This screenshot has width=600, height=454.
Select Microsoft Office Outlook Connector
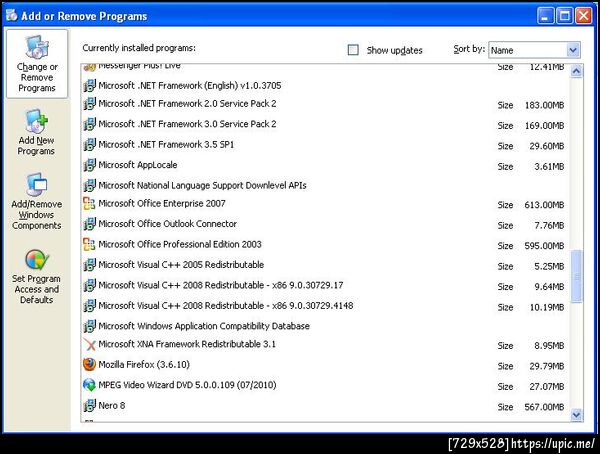tap(168, 224)
